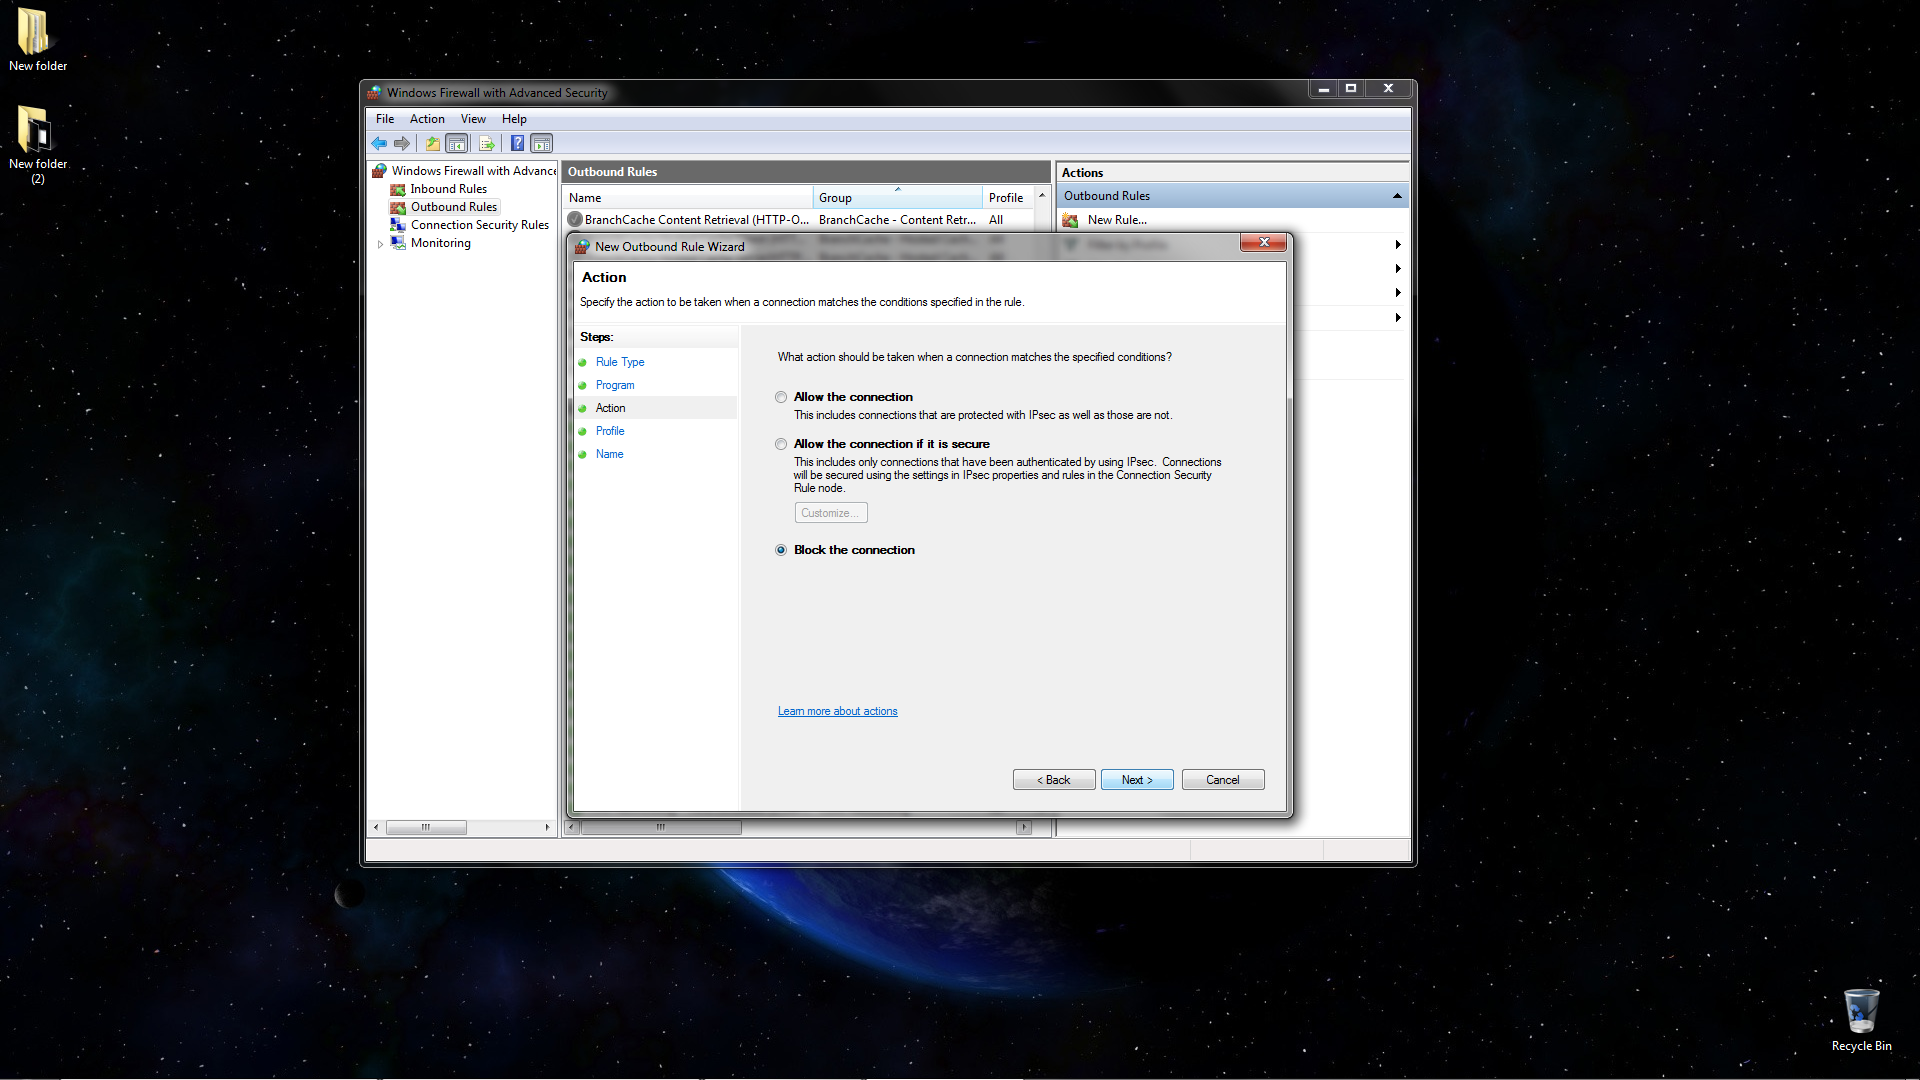Collapse the Outbound Rules actions section

tap(1397, 196)
